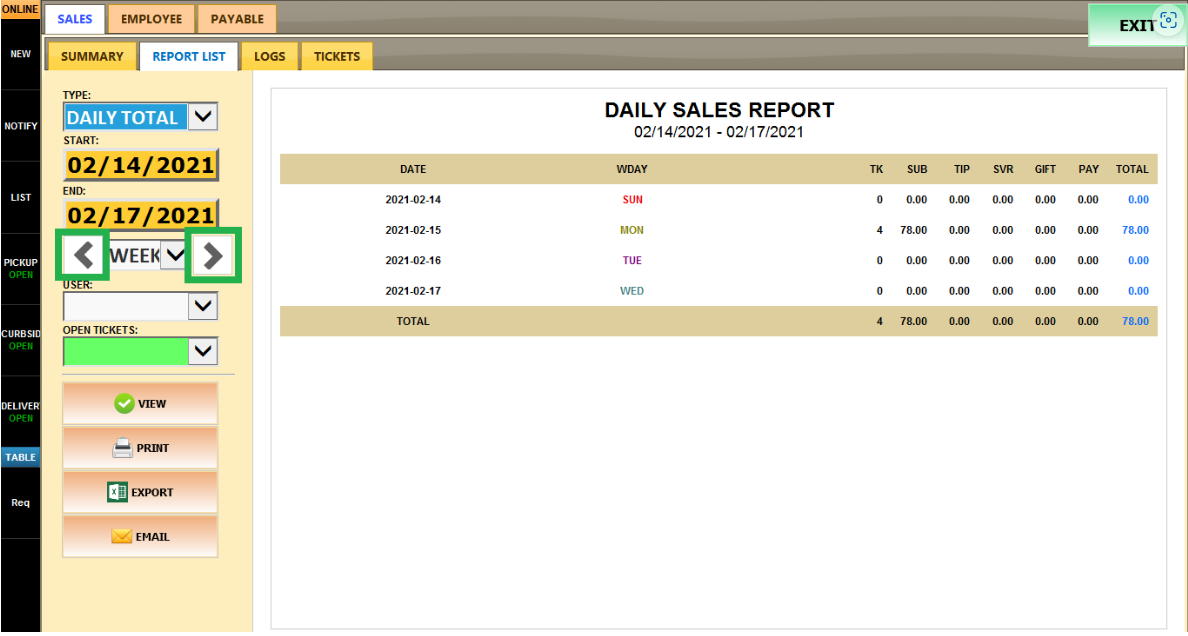Click the WED weekday cell
This screenshot has width=1188, height=636.
pos(632,290)
